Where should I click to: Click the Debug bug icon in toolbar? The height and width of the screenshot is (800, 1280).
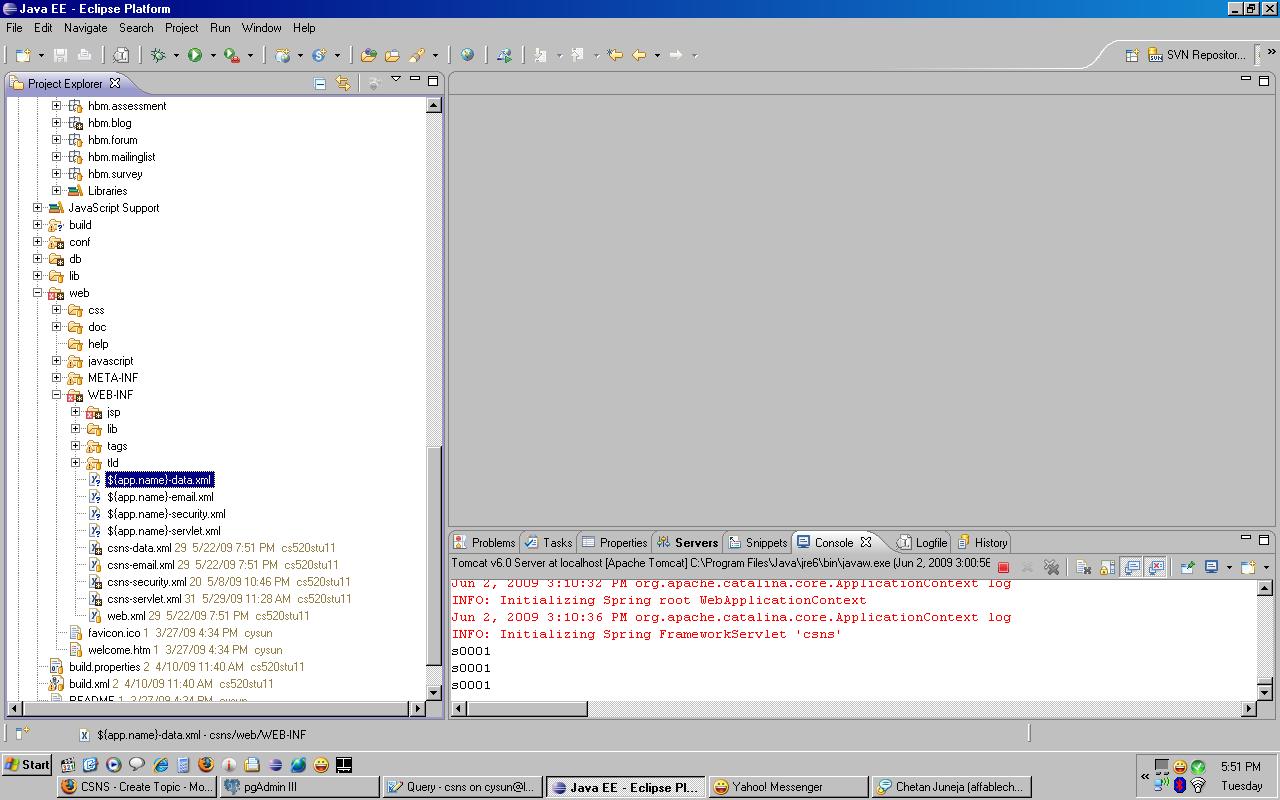158,55
